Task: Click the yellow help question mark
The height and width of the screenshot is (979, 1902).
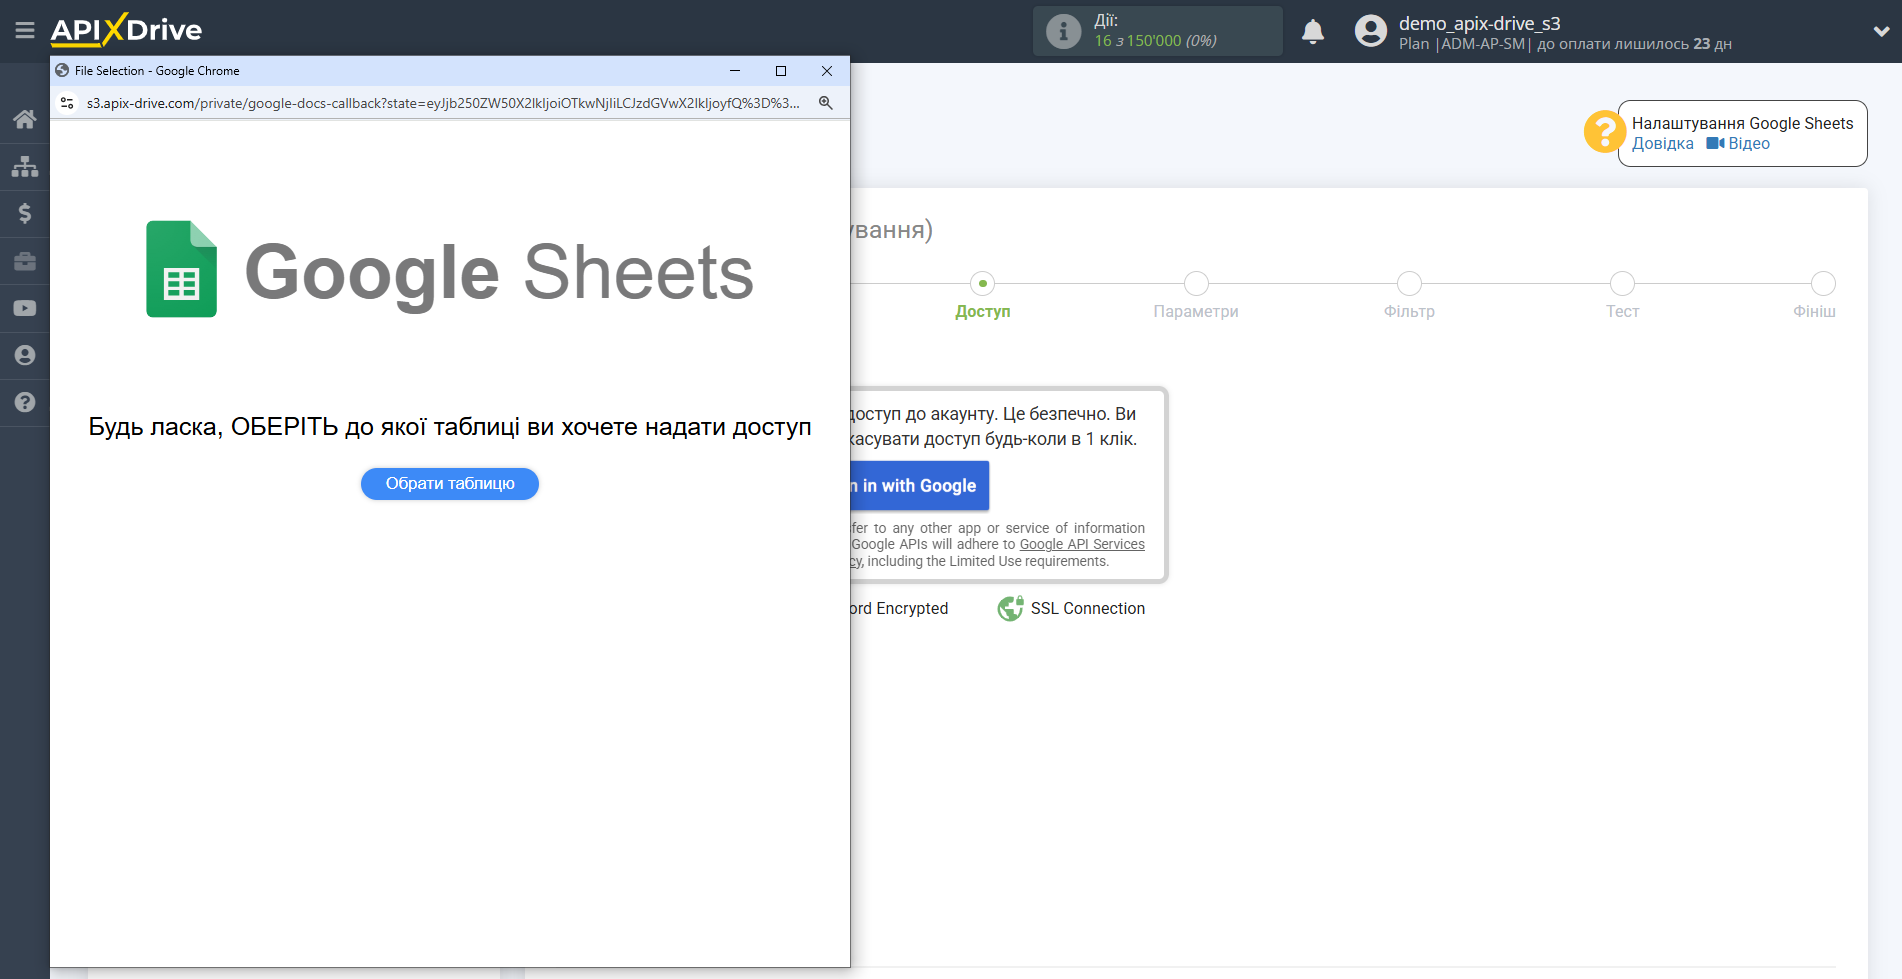Action: click(x=1604, y=132)
